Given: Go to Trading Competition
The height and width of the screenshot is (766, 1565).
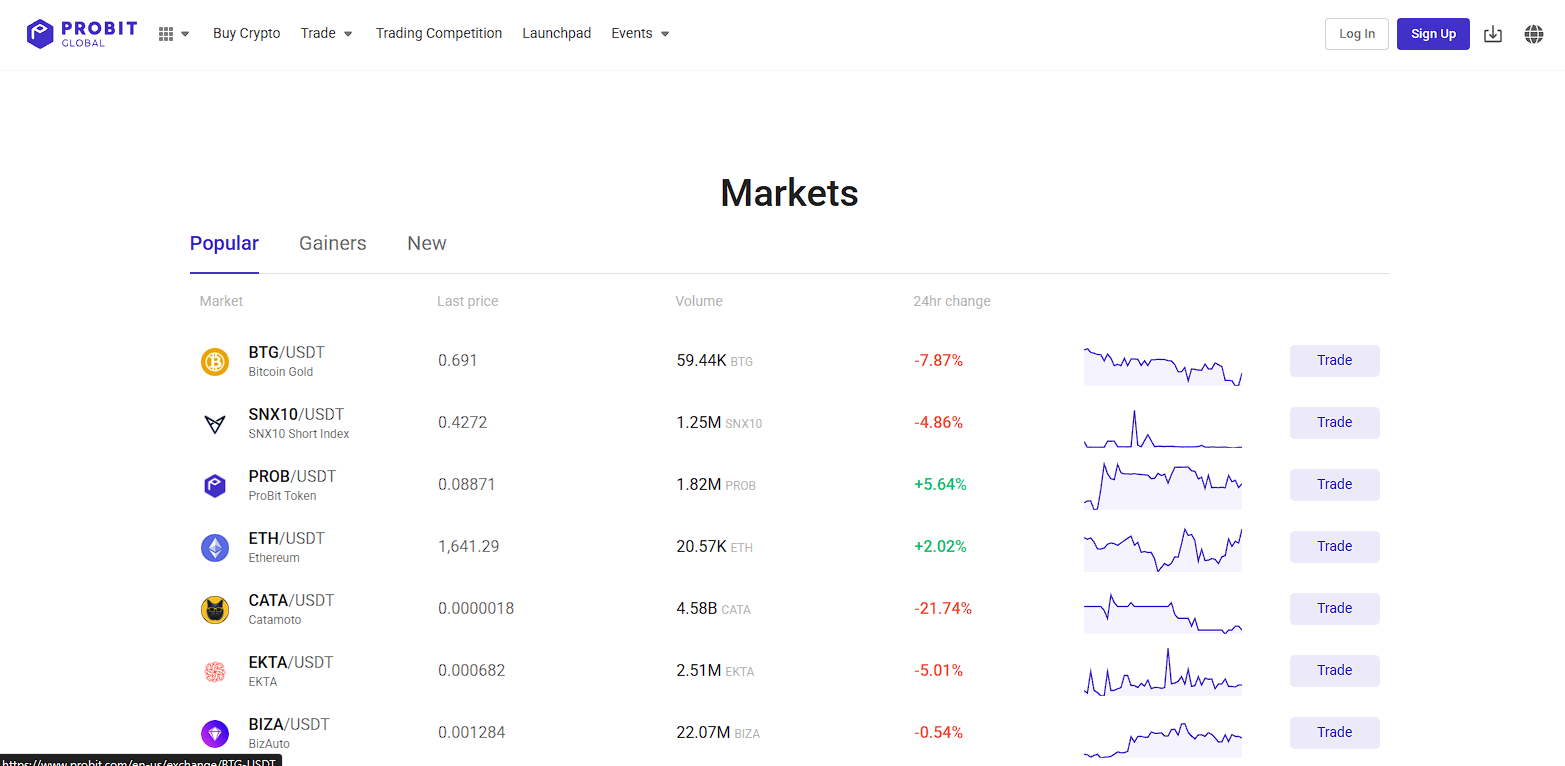Looking at the screenshot, I should tap(439, 33).
